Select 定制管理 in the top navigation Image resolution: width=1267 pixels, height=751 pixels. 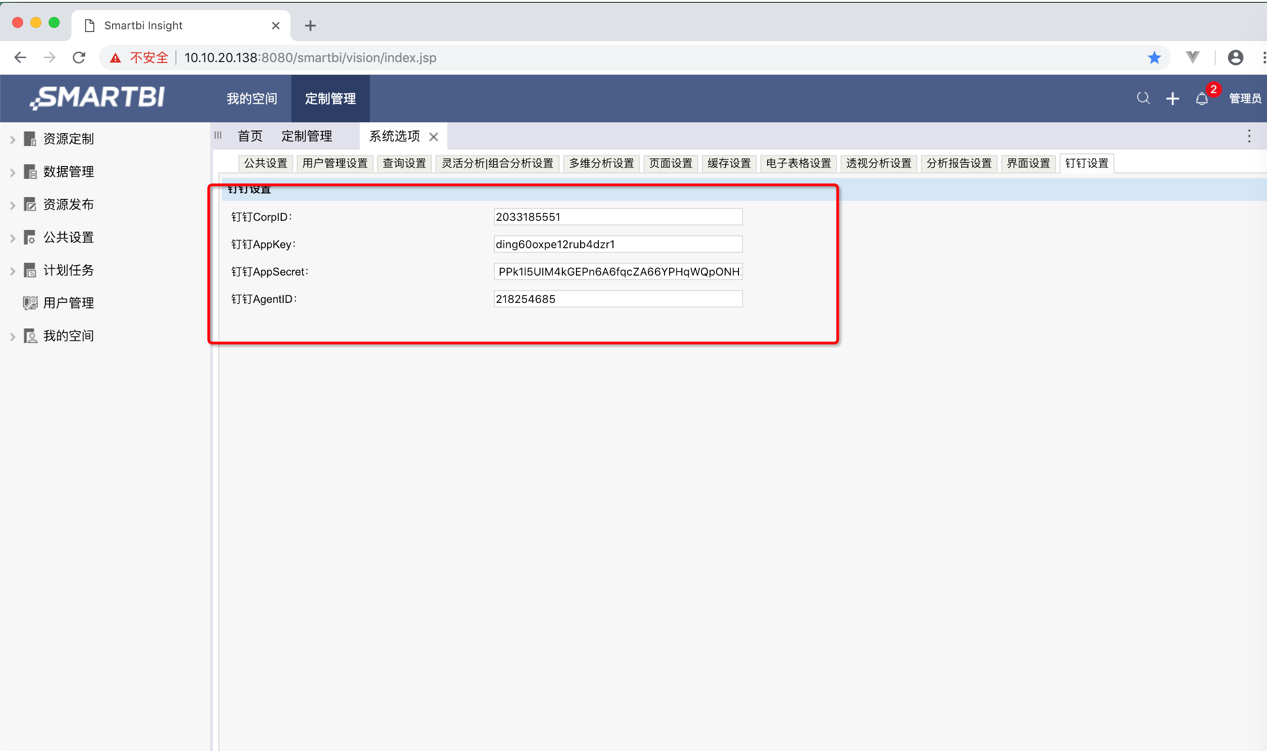pyautogui.click(x=330, y=98)
